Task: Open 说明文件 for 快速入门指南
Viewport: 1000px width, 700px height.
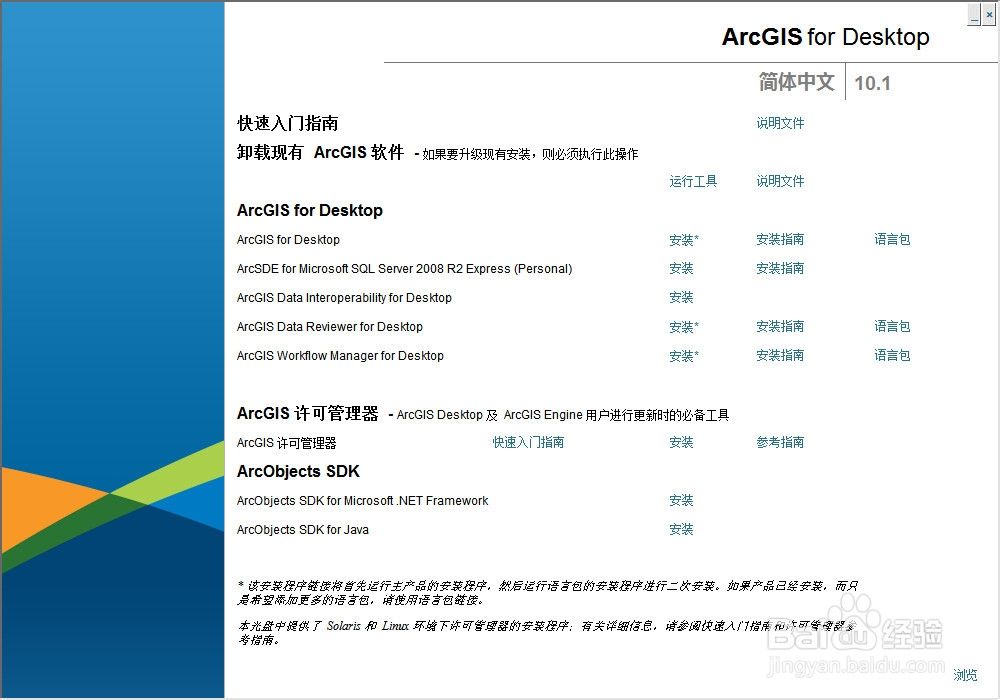Action: tap(780, 123)
